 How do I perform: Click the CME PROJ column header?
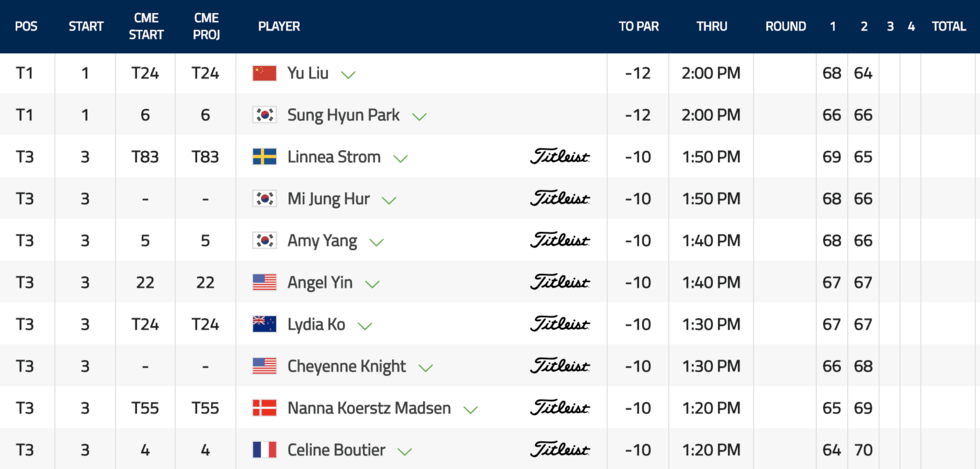point(205,26)
